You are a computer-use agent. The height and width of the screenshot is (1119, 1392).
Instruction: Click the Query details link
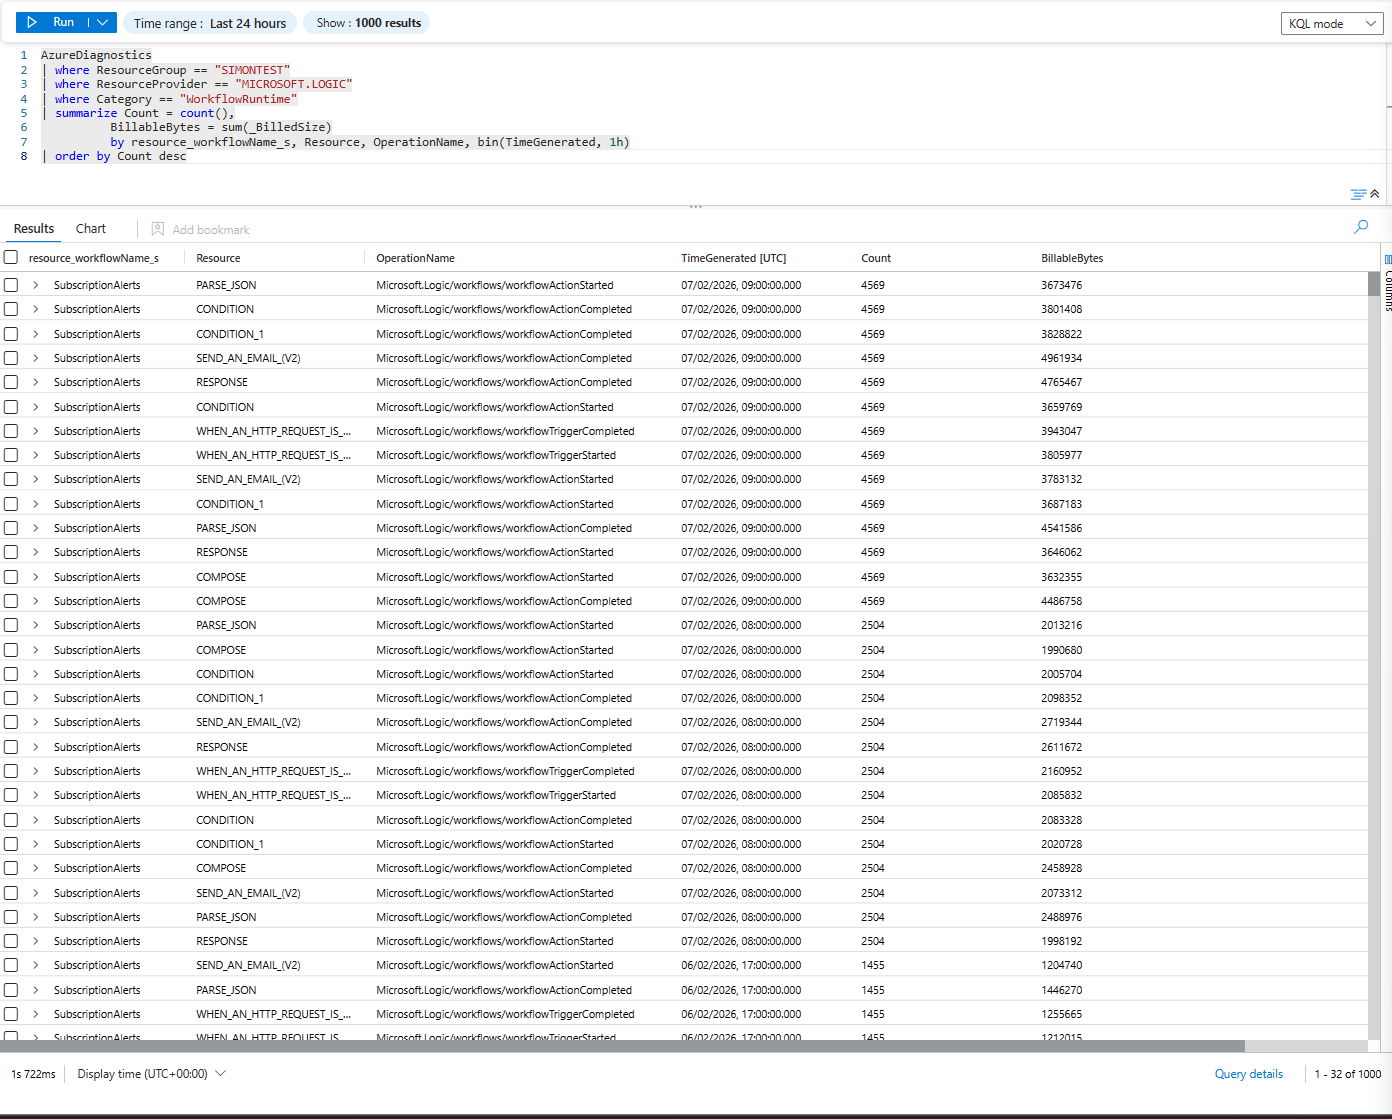1248,1074
